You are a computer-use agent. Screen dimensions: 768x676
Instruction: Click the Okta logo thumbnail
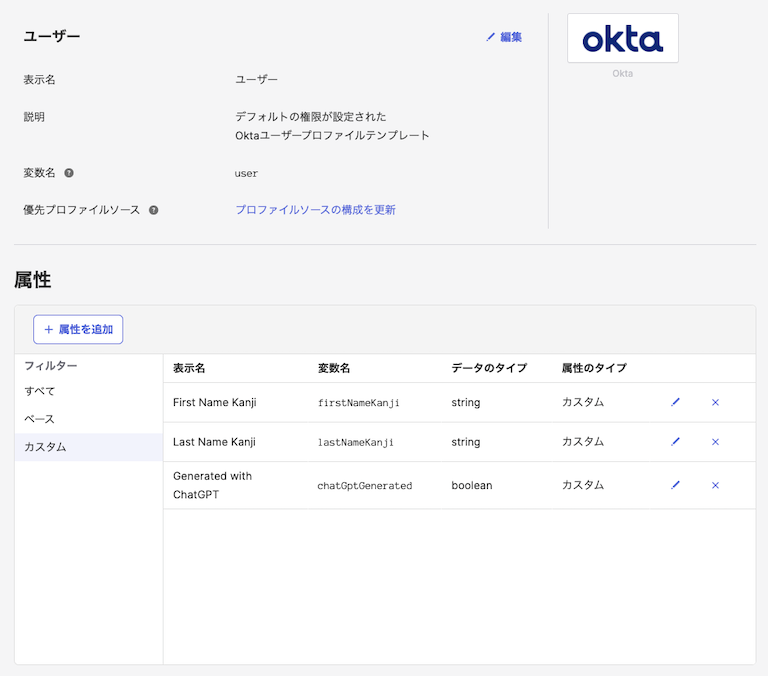pyautogui.click(x=622, y=39)
